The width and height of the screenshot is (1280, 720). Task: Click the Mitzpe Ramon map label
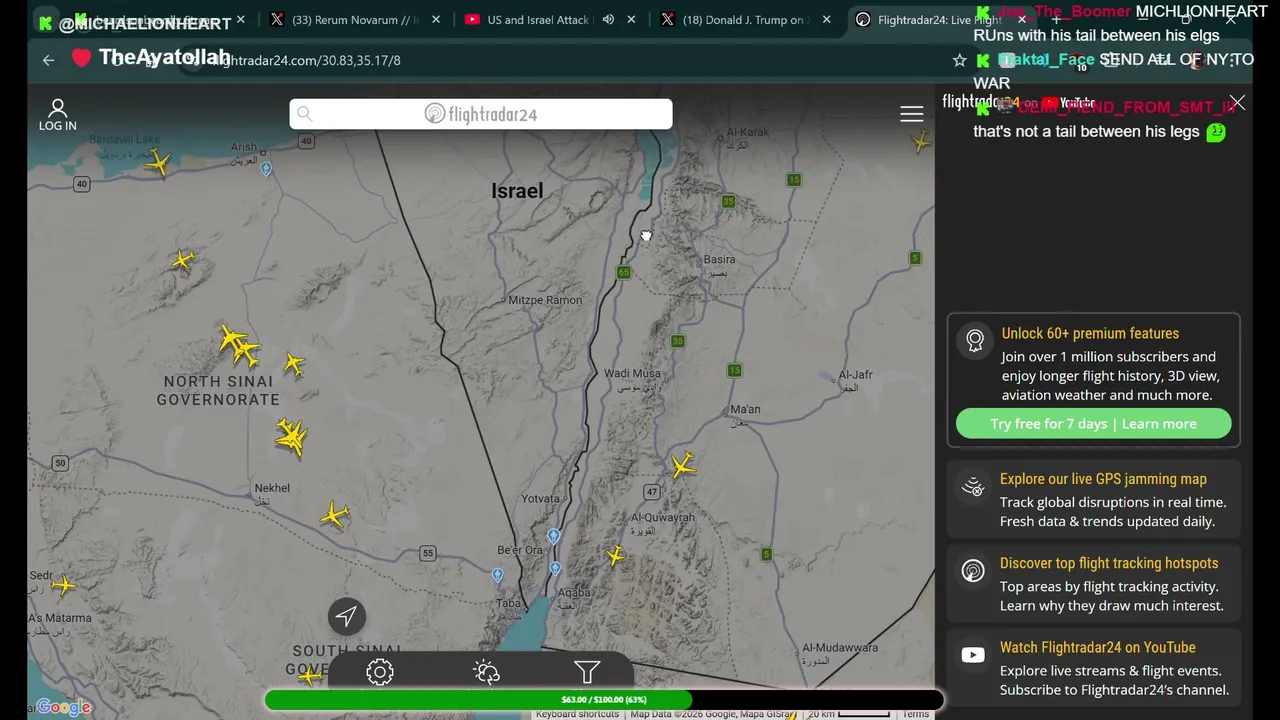pyautogui.click(x=545, y=300)
